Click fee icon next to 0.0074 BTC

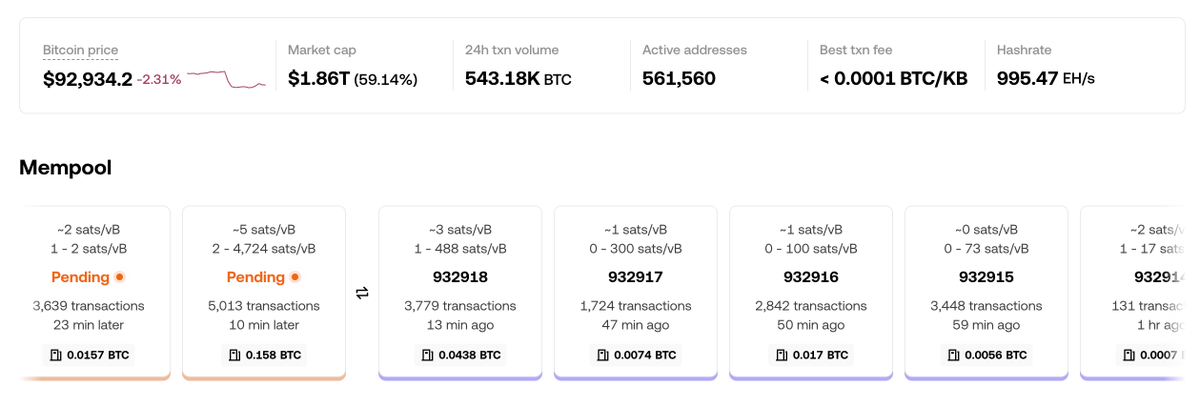[603, 355]
